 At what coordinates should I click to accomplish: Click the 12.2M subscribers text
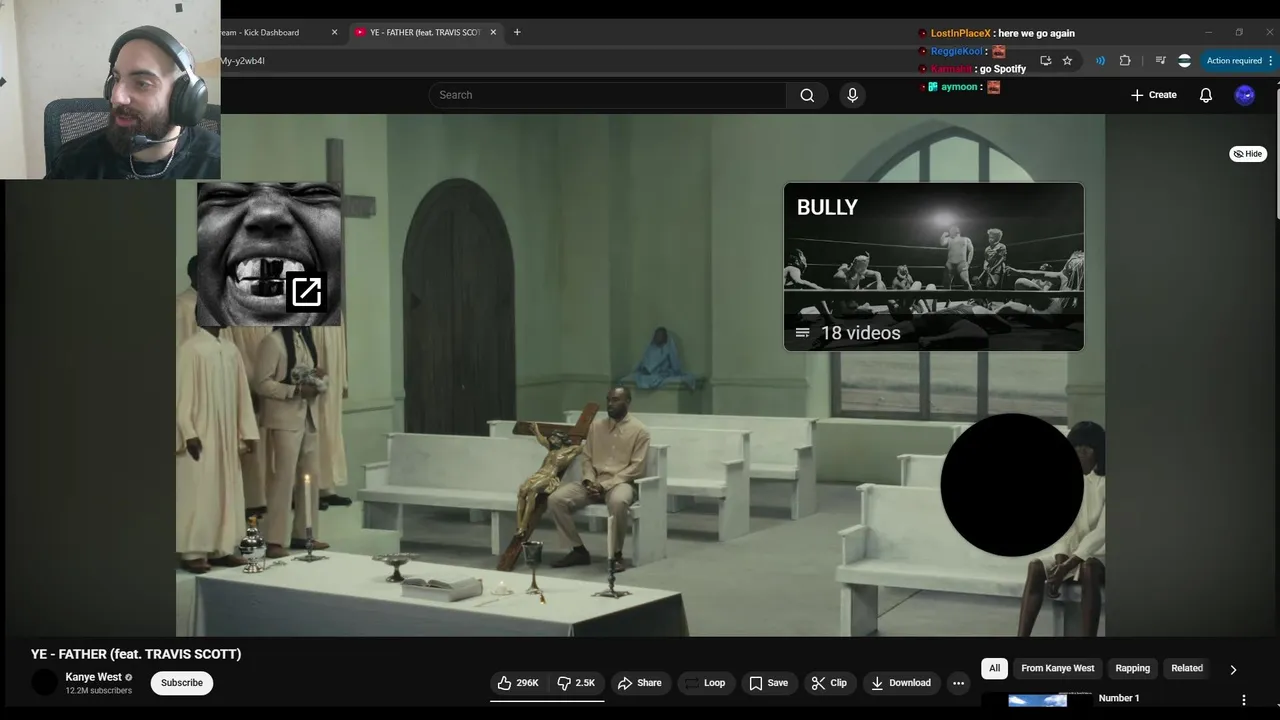(x=99, y=691)
